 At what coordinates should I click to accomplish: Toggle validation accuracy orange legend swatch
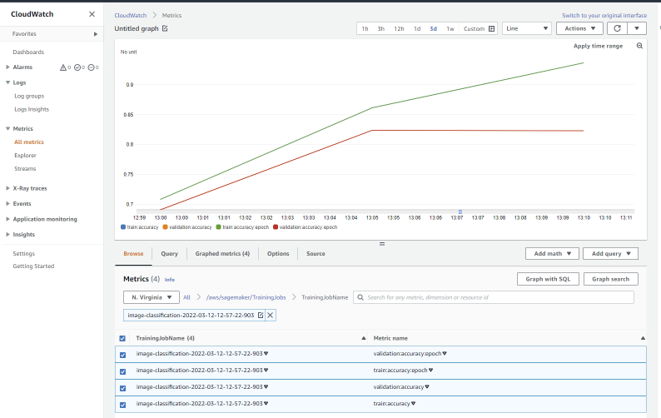click(165, 227)
